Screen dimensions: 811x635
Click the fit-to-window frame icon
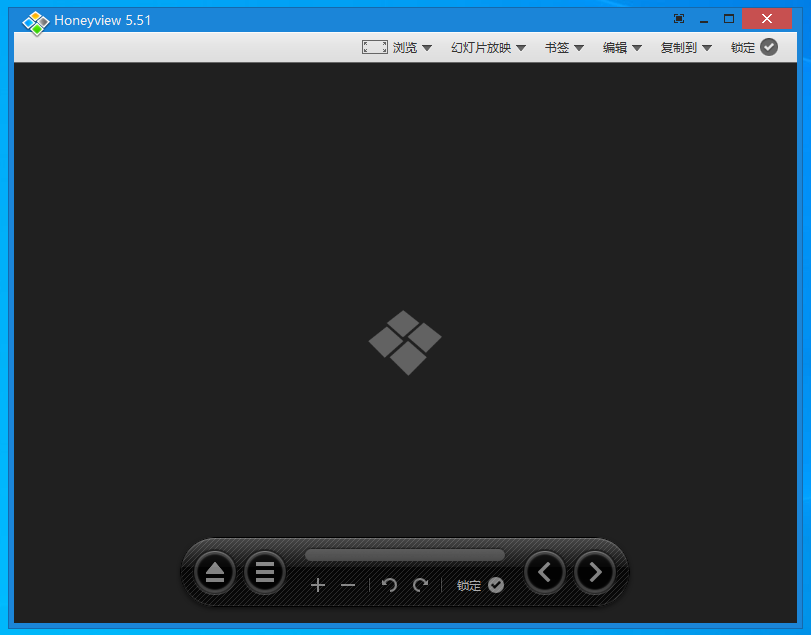pyautogui.click(x=375, y=47)
